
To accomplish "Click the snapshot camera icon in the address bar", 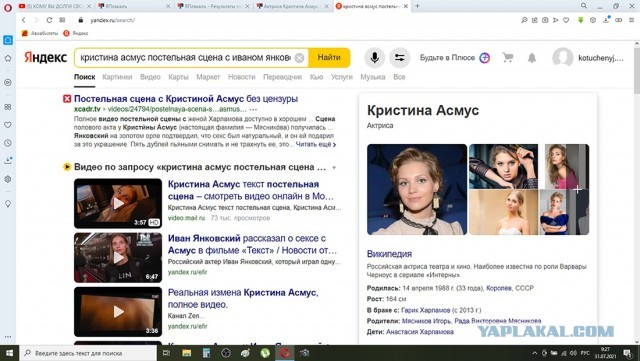I will 545,20.
